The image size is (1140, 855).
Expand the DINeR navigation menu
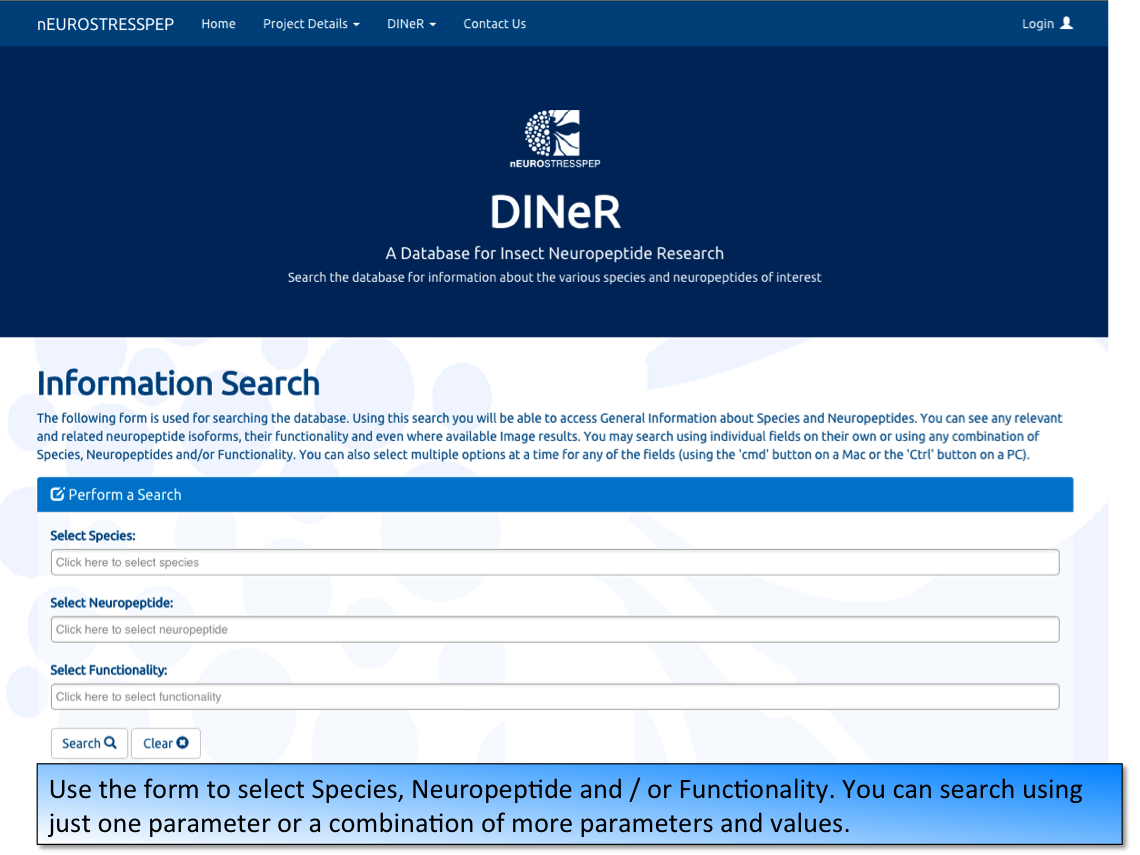coord(412,24)
